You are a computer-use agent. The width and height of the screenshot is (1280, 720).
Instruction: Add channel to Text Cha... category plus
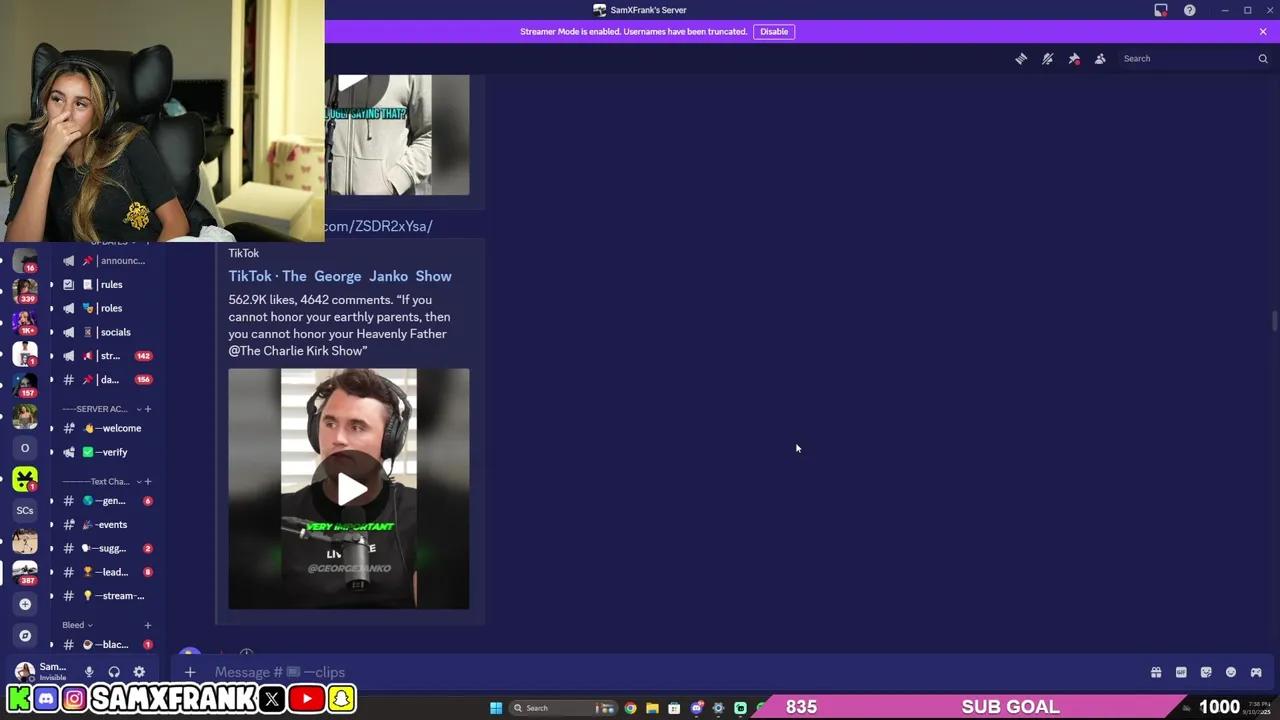147,482
